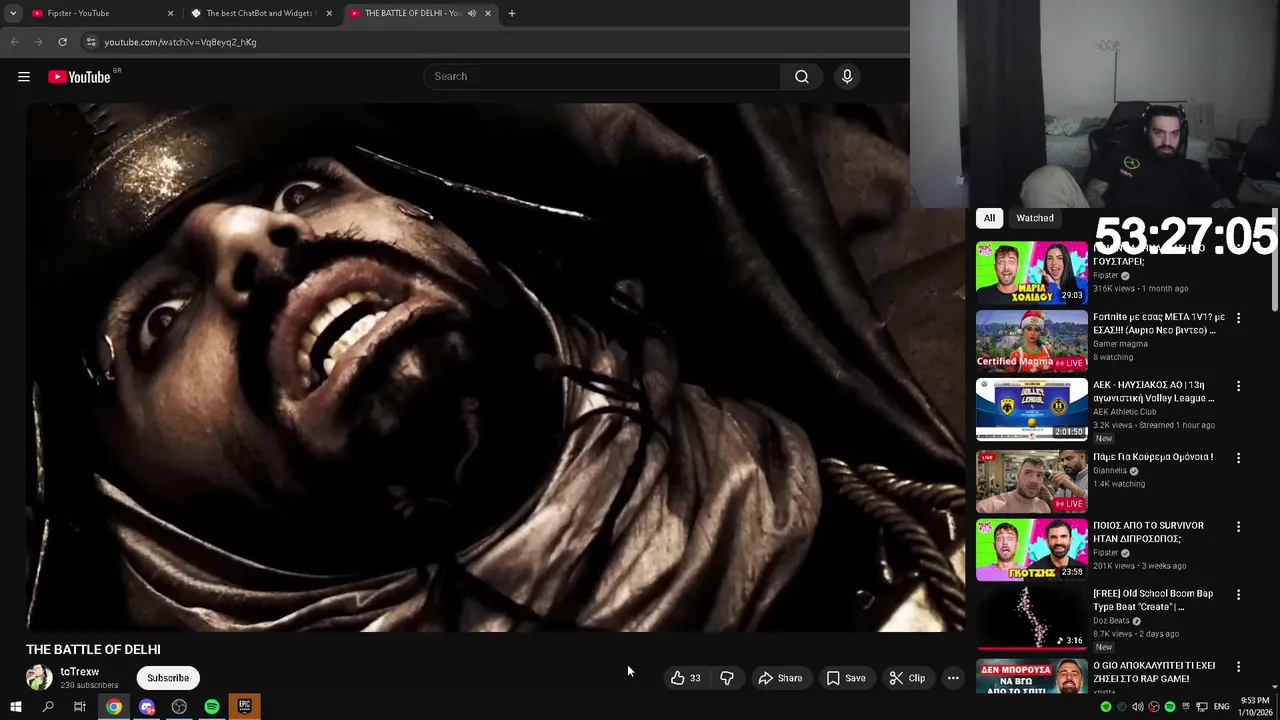Screen dimensions: 1280x720
Task: Click the search magnifier button
Action: (x=801, y=77)
